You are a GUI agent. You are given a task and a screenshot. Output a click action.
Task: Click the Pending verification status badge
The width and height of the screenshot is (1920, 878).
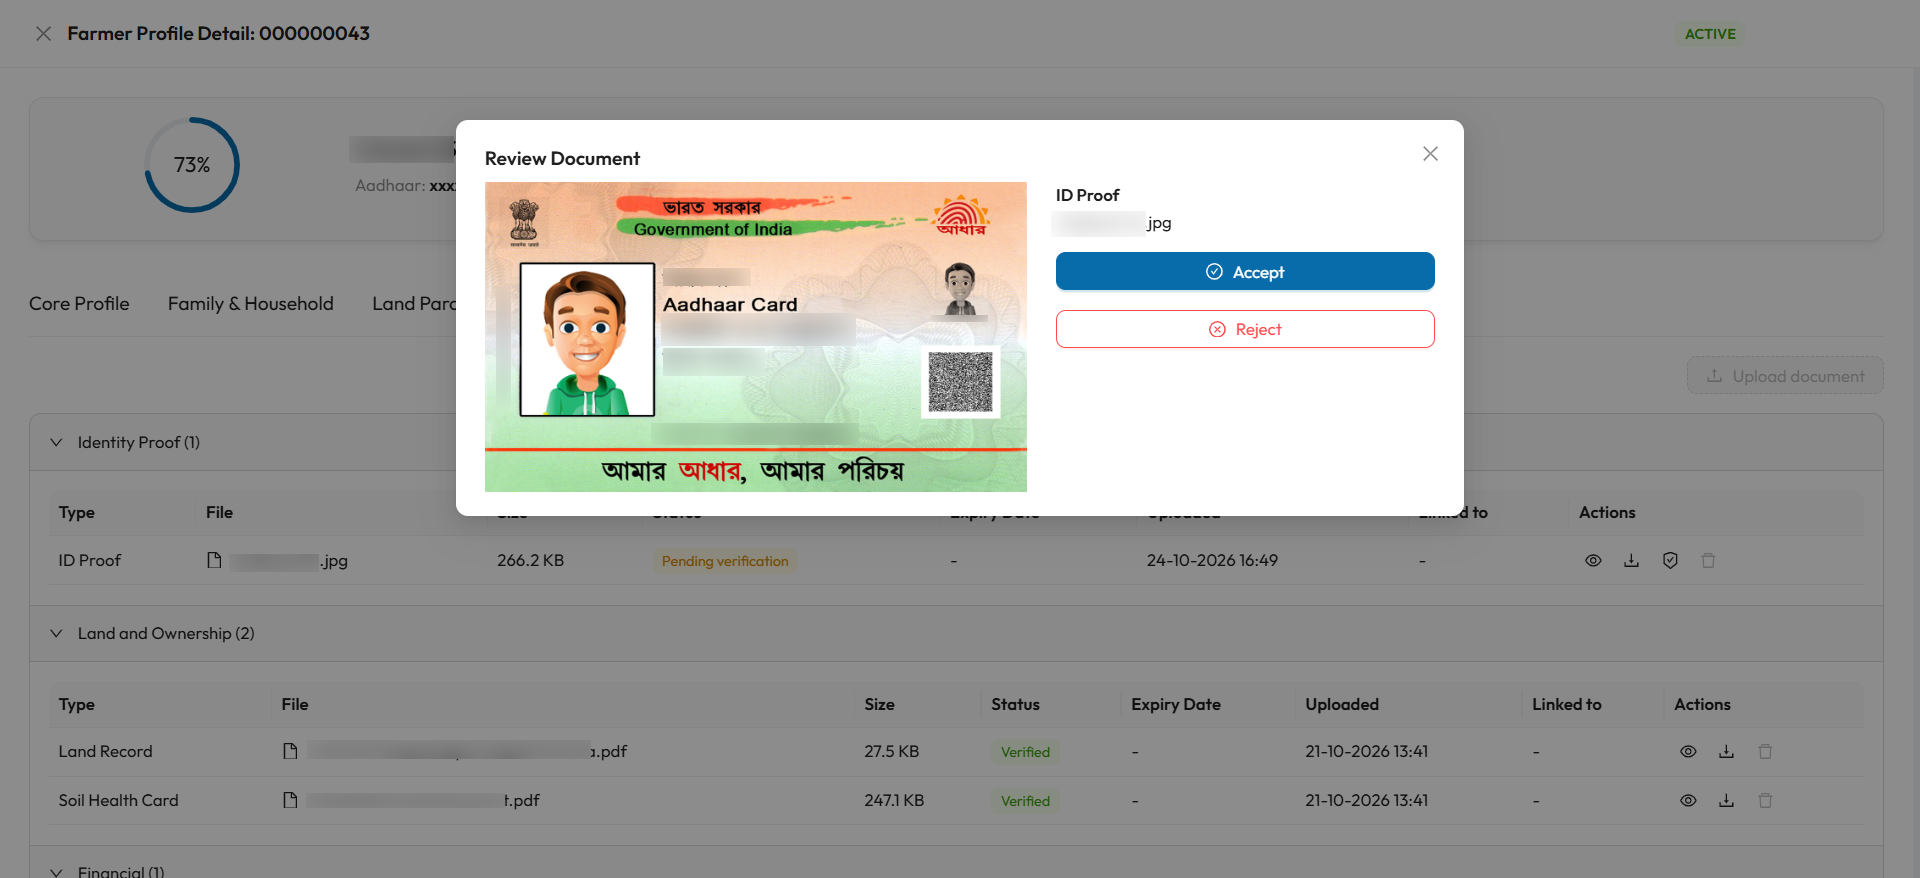[725, 561]
